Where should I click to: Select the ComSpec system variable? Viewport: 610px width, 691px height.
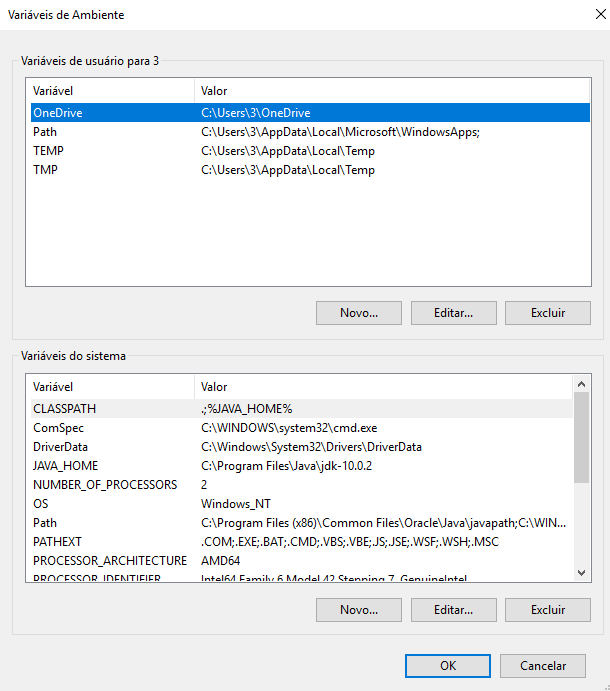point(57,428)
